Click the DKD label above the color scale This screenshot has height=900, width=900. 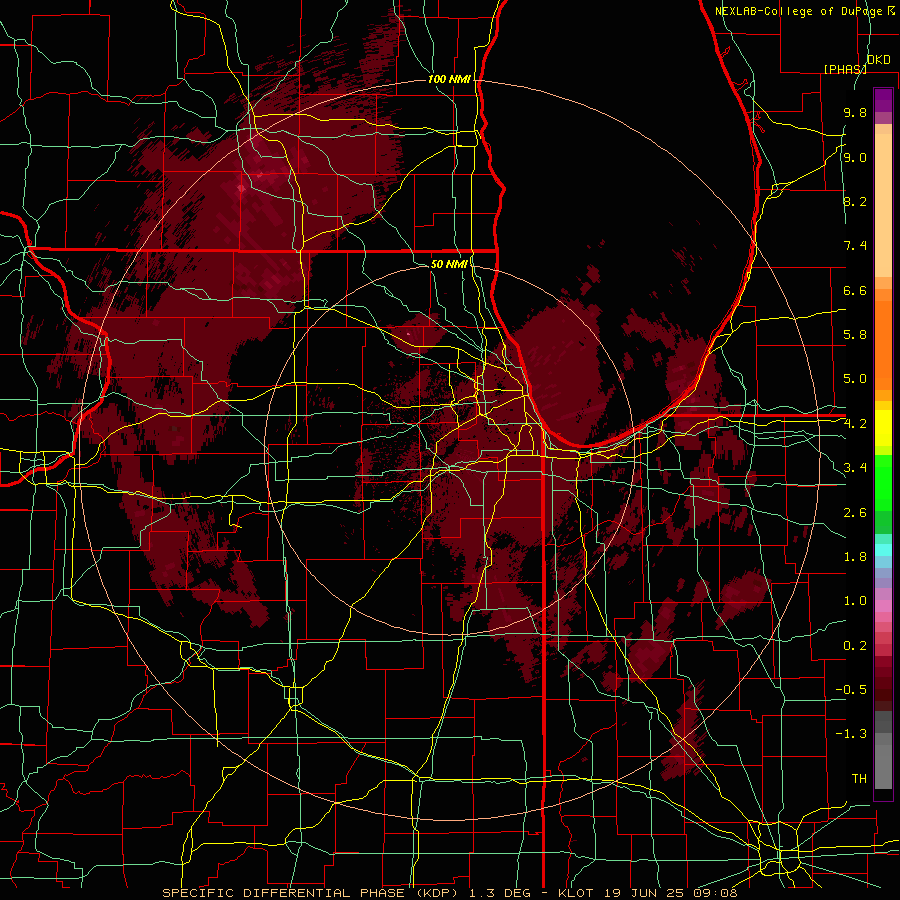tap(879, 60)
